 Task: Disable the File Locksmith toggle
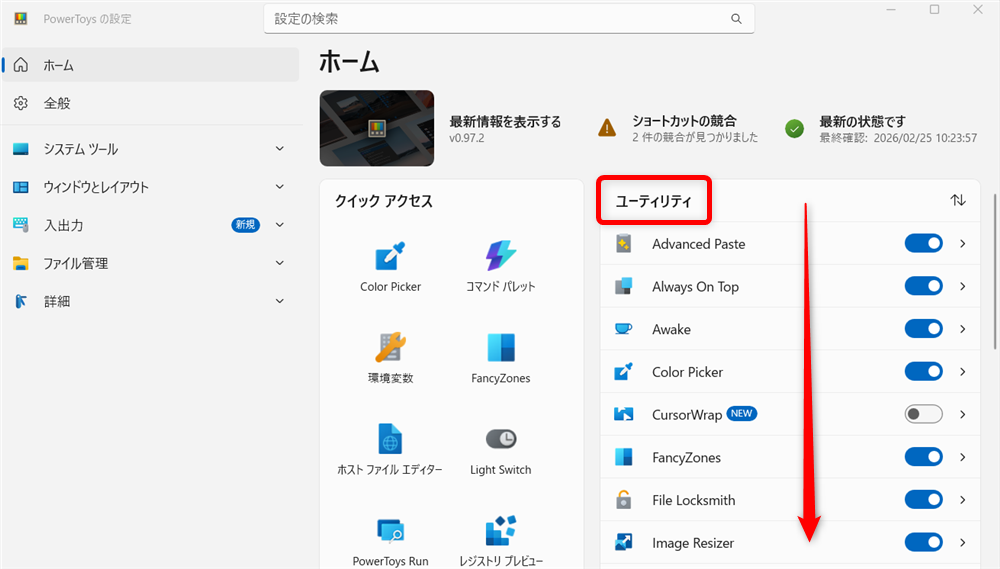tap(923, 500)
